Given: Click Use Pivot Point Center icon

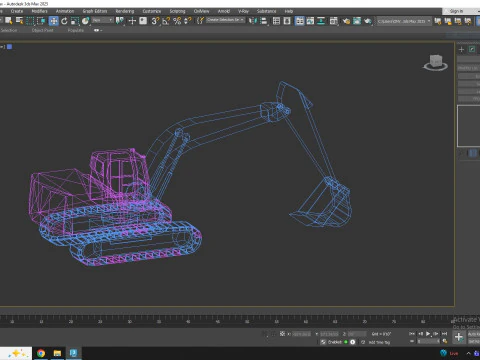Looking at the screenshot, I should pos(120,21).
